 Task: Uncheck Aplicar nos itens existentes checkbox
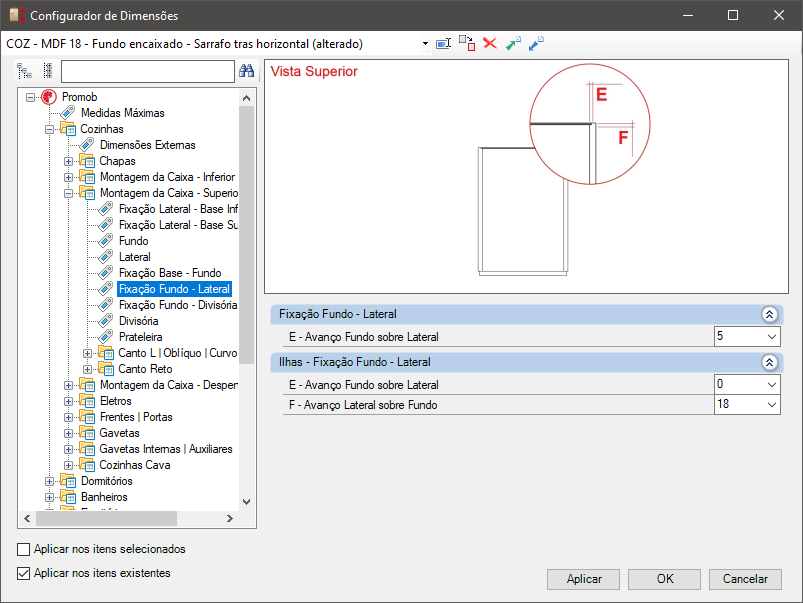click(x=24, y=573)
